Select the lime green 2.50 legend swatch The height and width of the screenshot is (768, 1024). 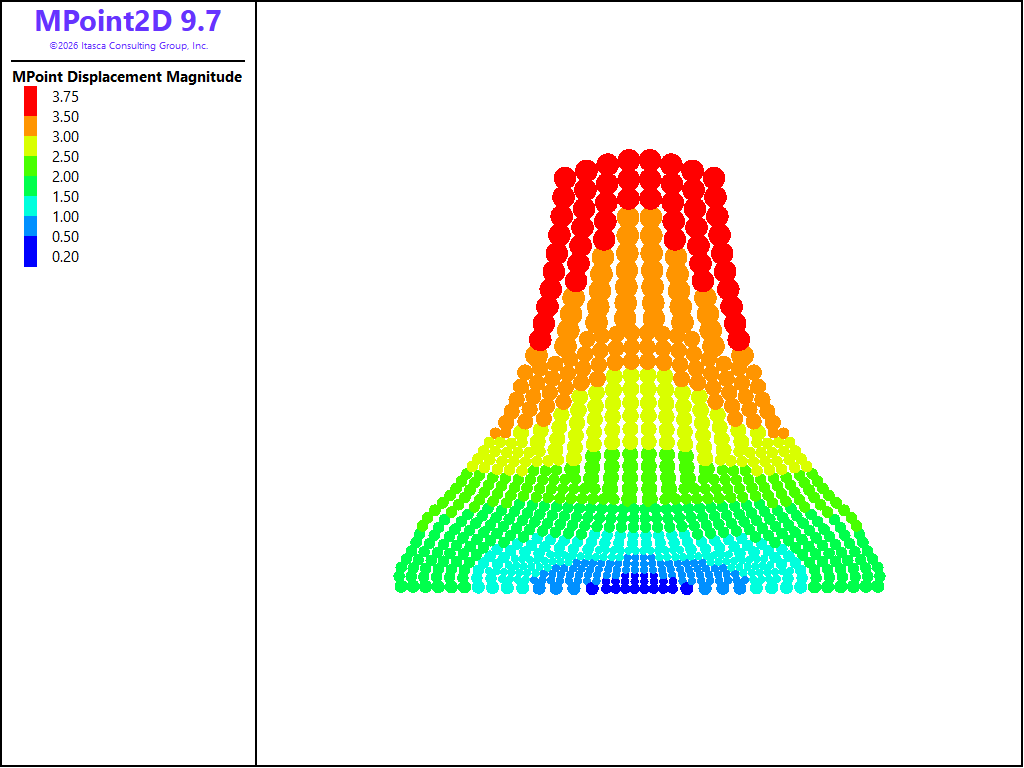[x=31, y=166]
